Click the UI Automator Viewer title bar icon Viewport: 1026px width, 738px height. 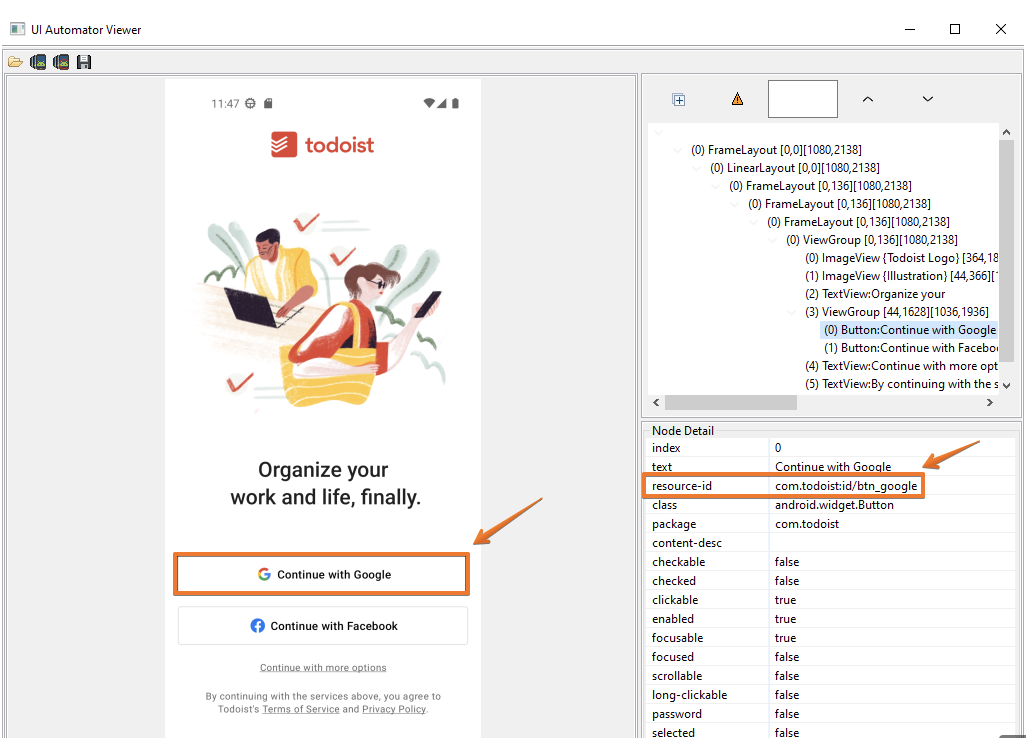coord(18,29)
